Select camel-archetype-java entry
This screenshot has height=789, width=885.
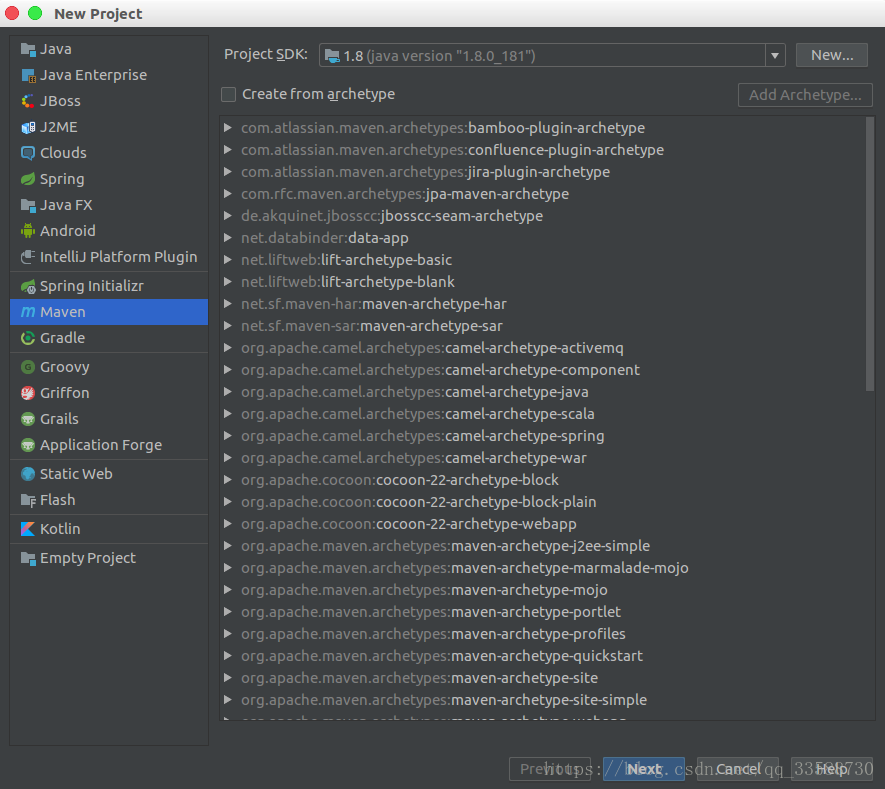click(414, 392)
